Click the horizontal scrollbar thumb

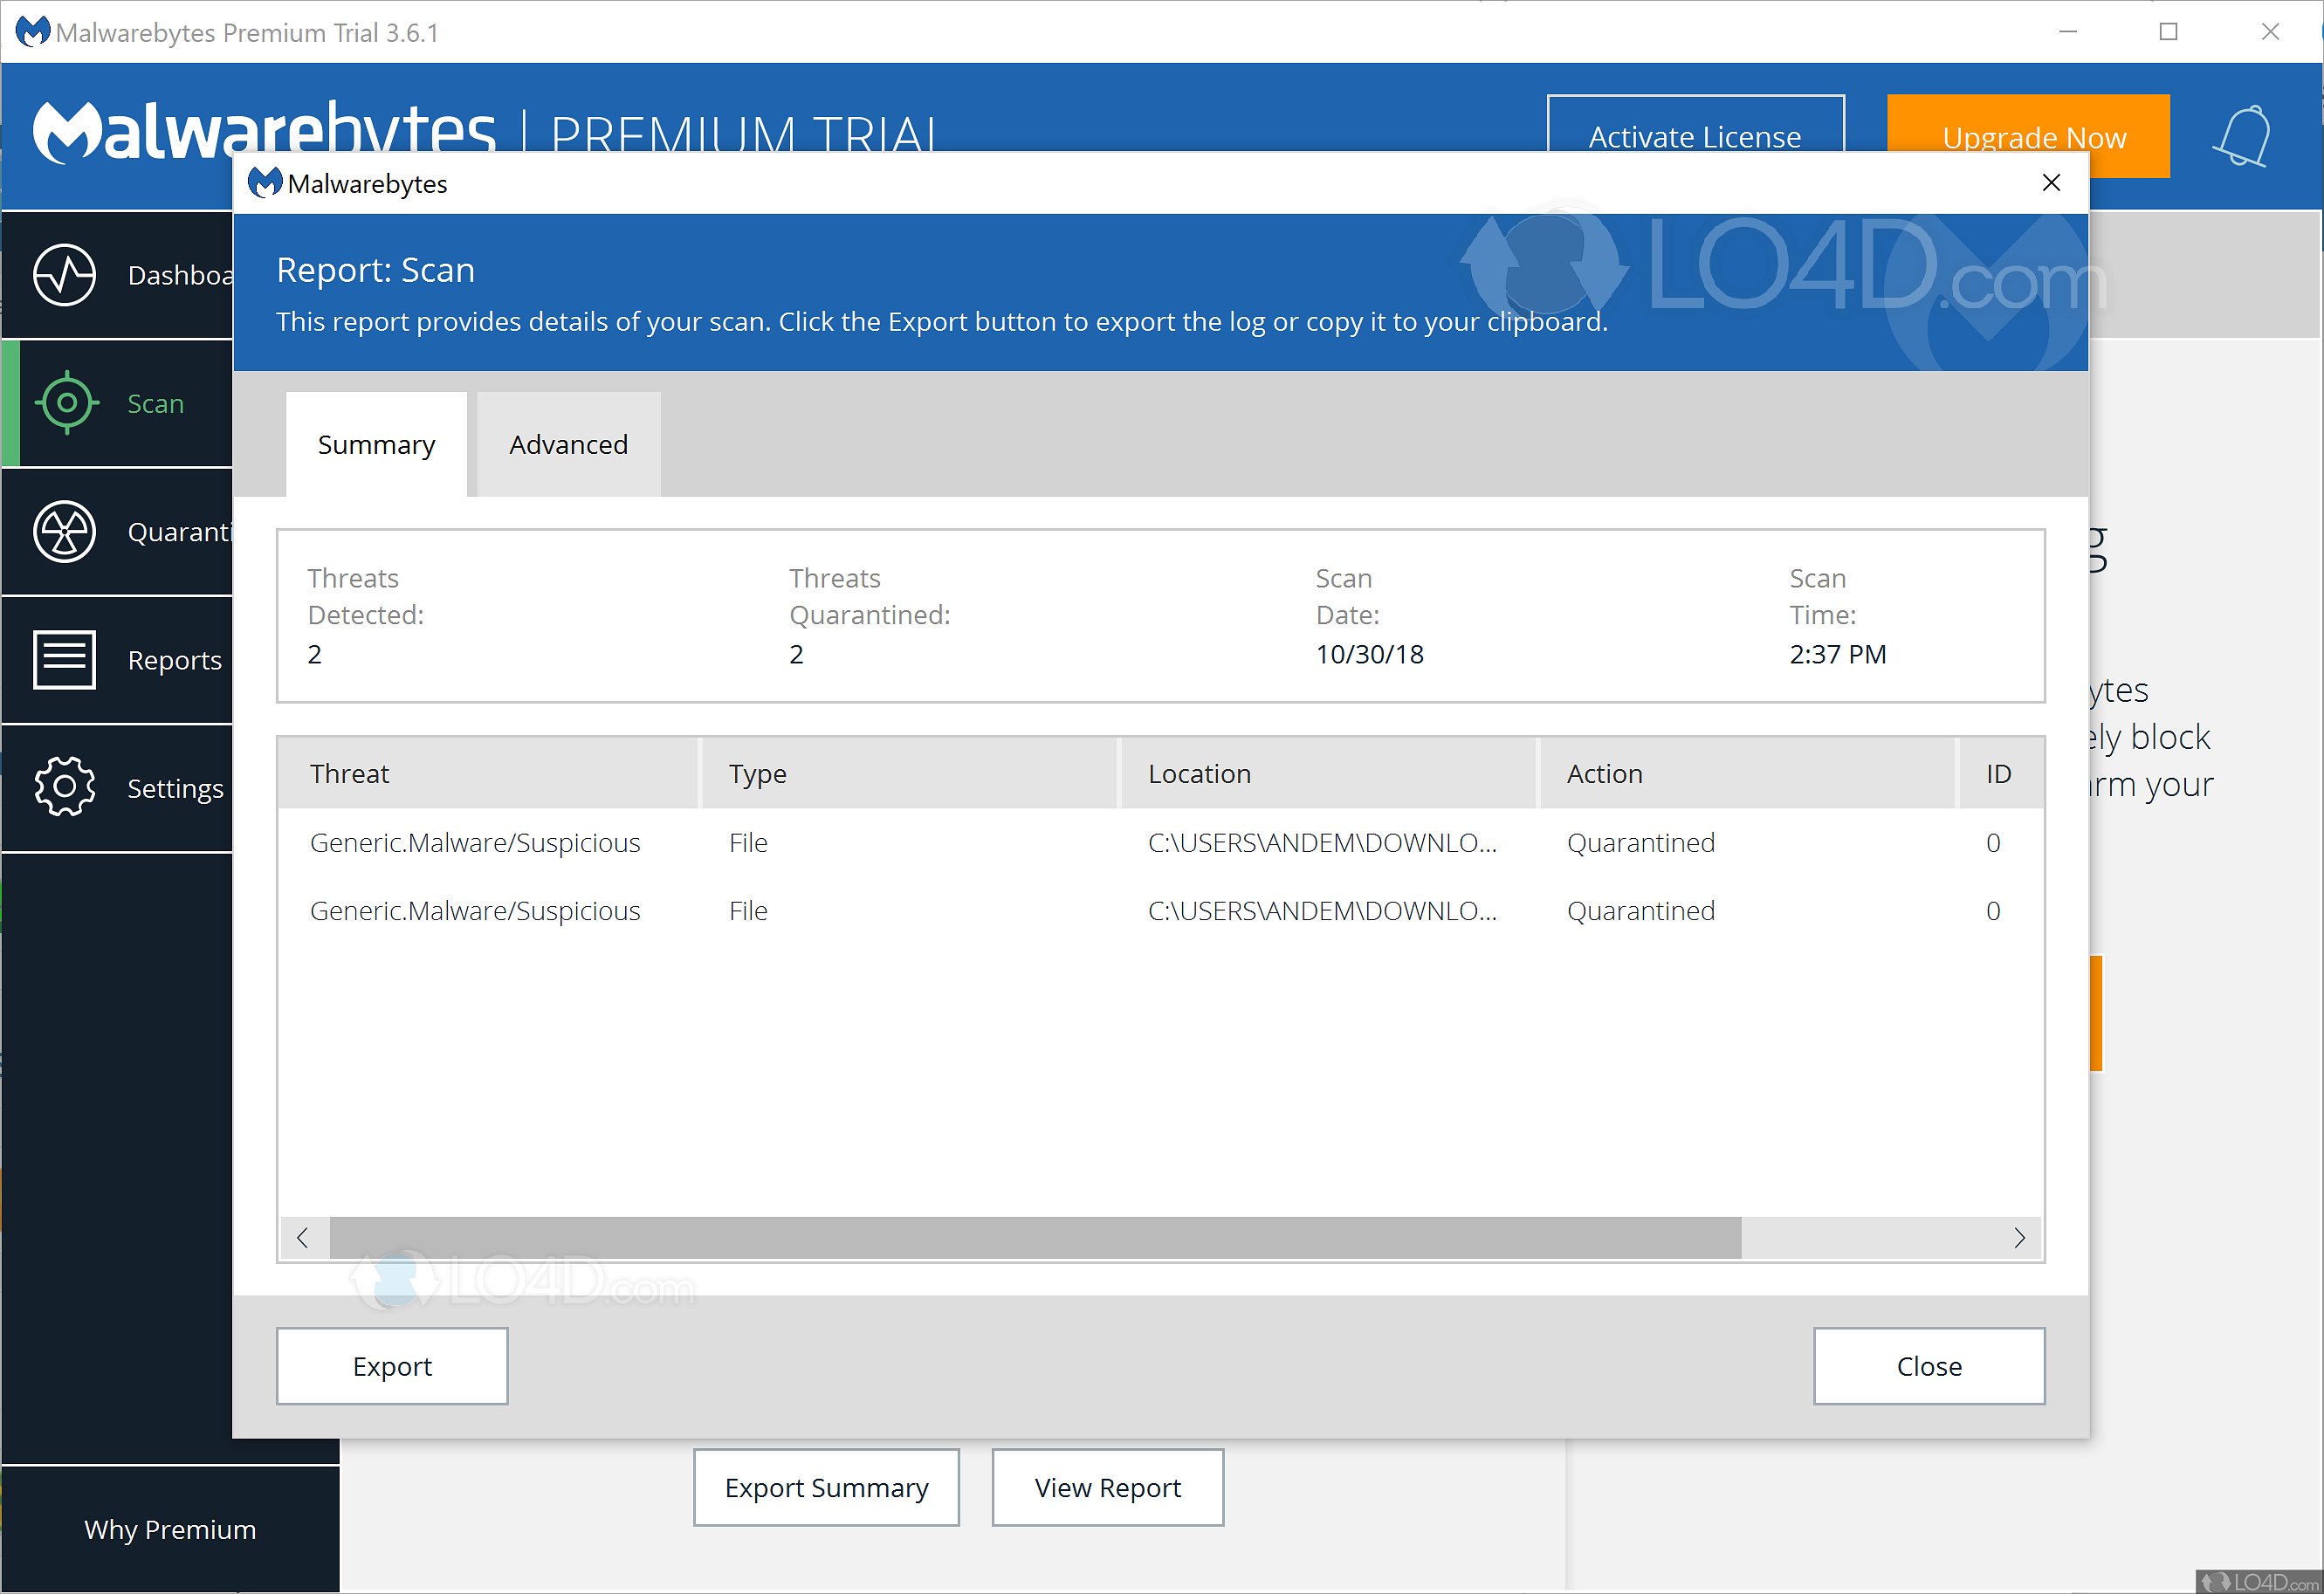(x=1034, y=1238)
